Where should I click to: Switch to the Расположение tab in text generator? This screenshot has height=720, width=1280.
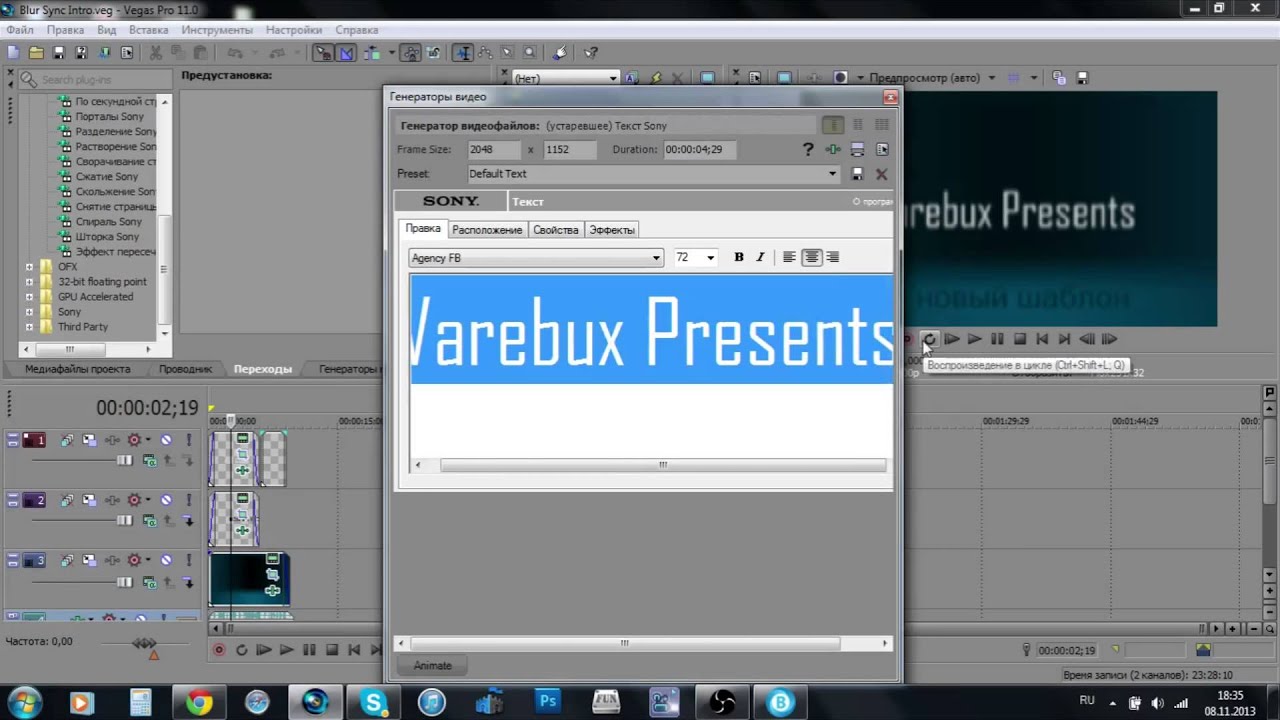[x=487, y=230]
